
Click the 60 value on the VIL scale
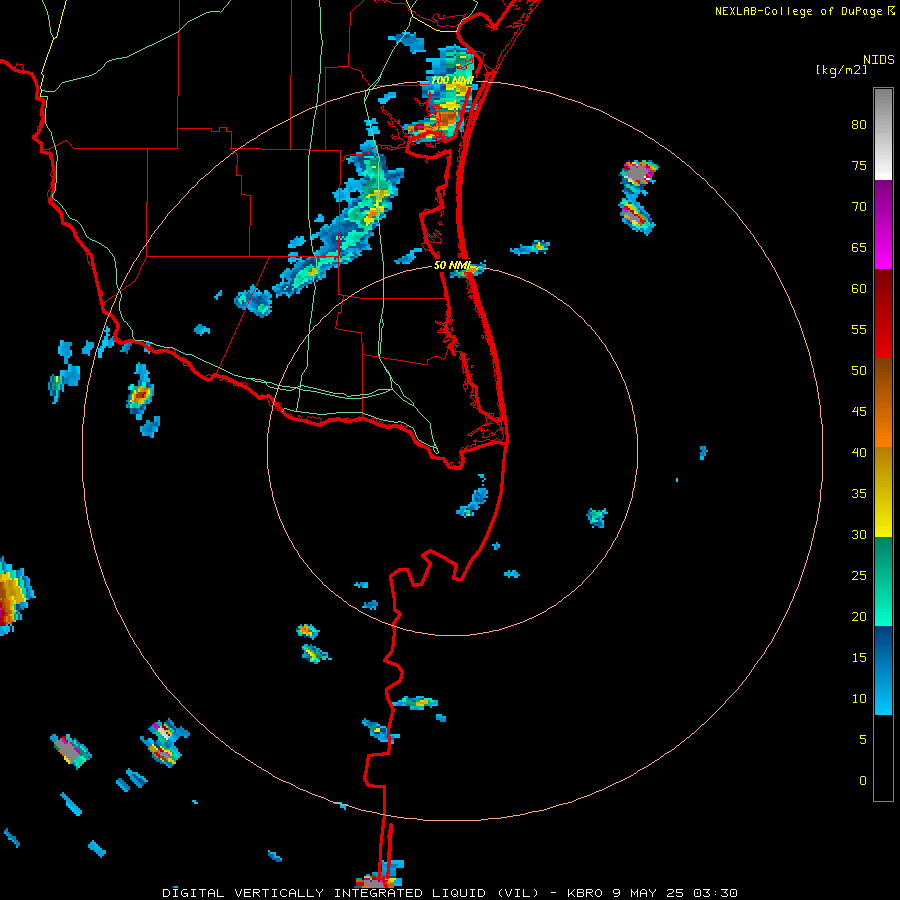(x=859, y=289)
